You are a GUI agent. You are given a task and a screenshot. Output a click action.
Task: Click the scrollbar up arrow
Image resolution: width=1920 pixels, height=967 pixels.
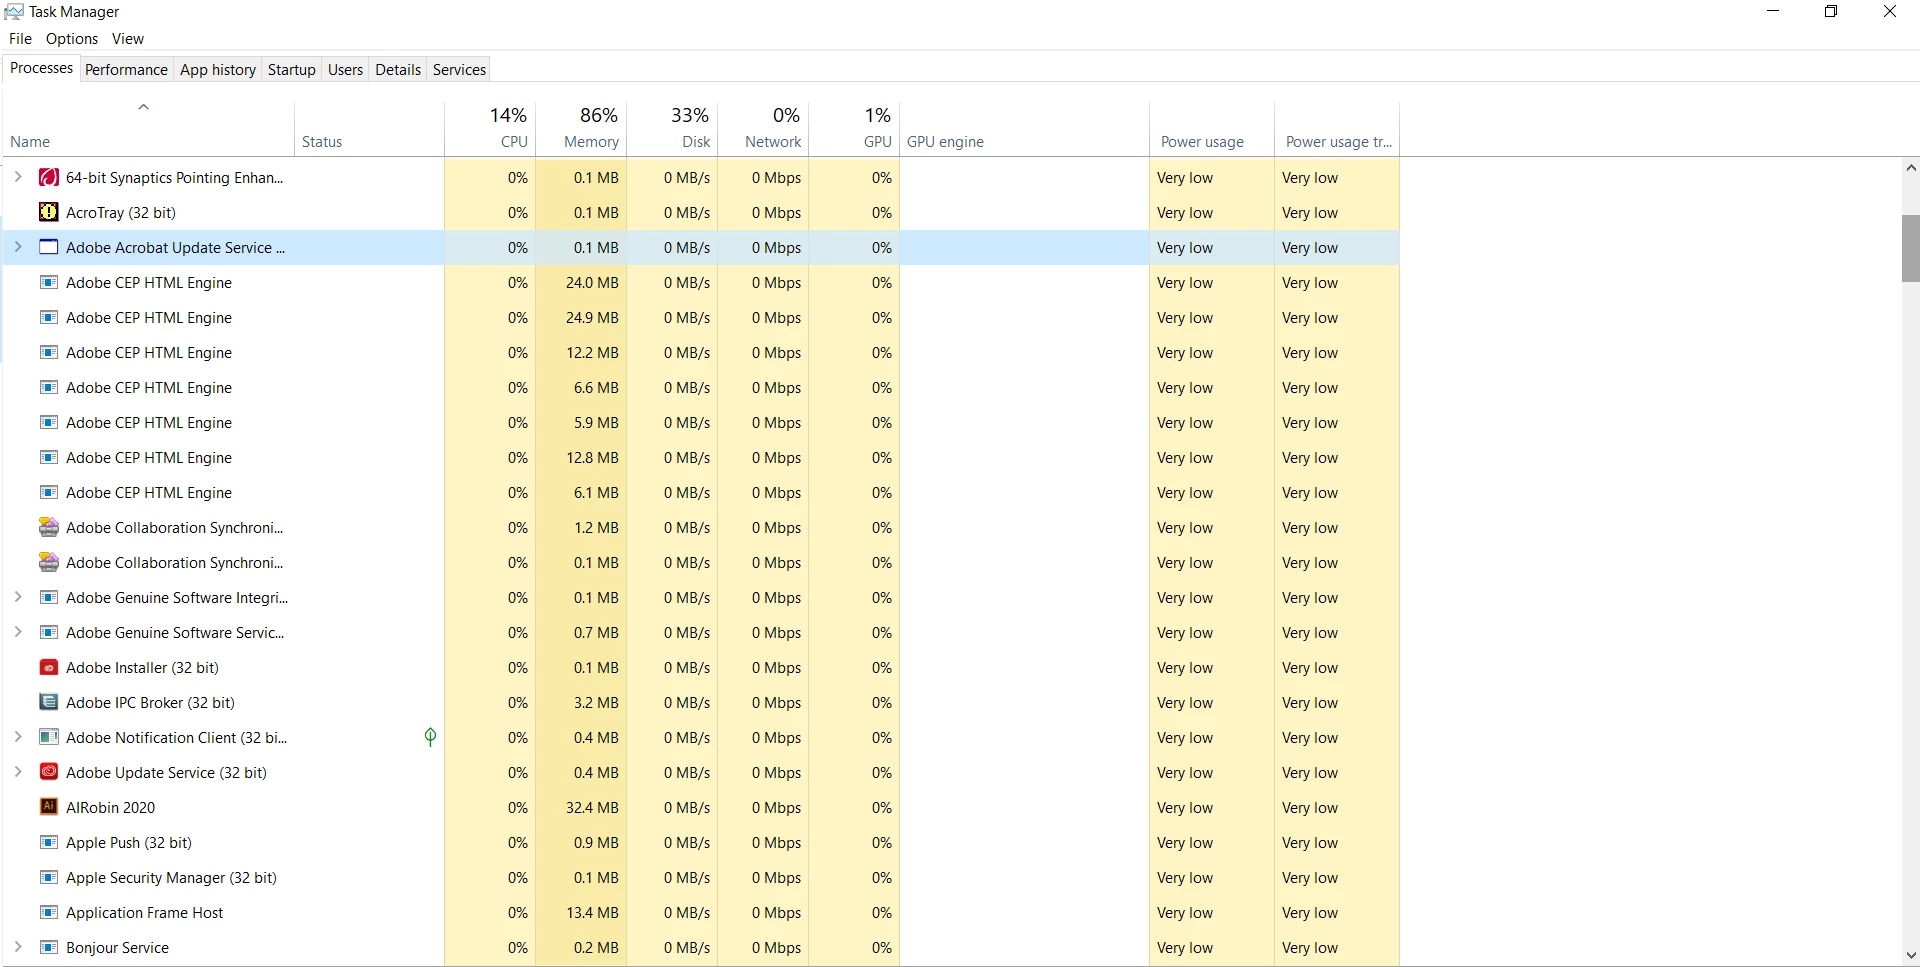click(x=1910, y=169)
